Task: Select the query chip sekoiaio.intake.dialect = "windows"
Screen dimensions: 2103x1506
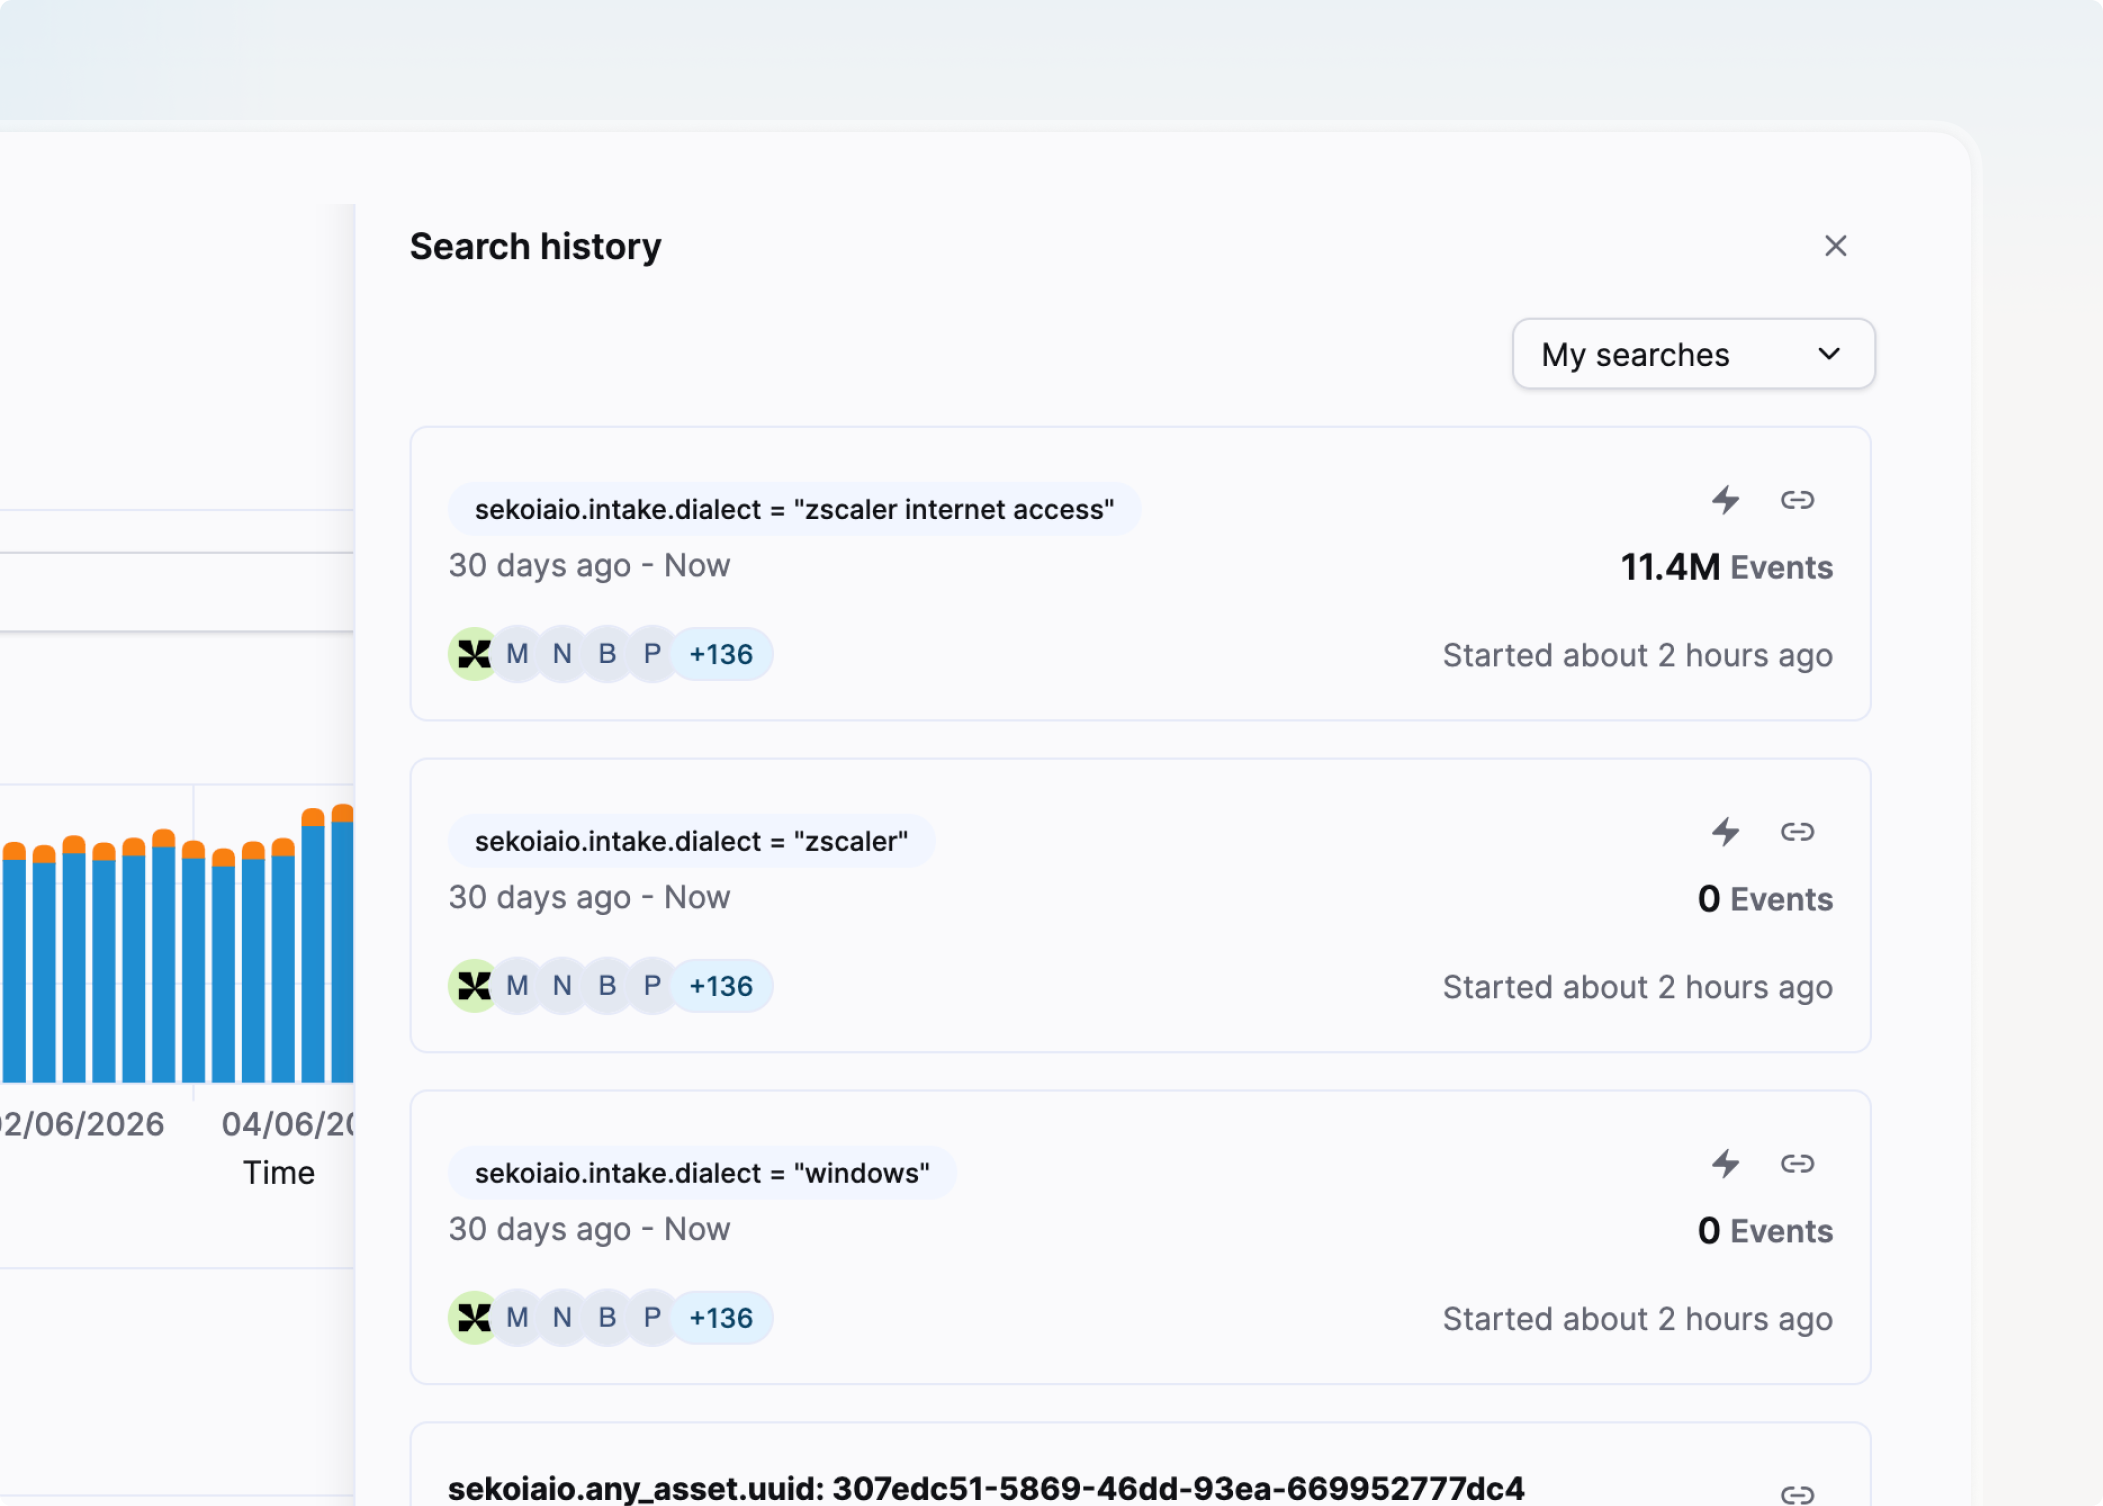Action: click(x=702, y=1173)
